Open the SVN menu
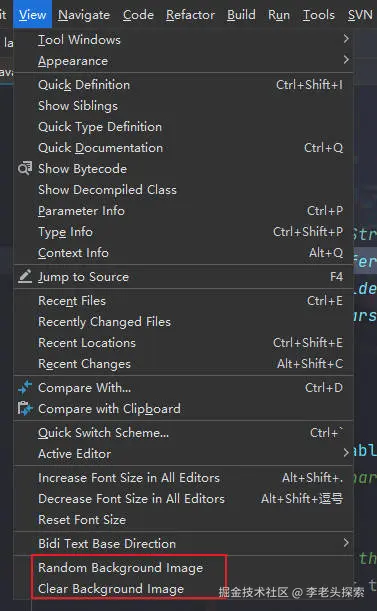Screen dimensions: 377x611 [x=359, y=15]
